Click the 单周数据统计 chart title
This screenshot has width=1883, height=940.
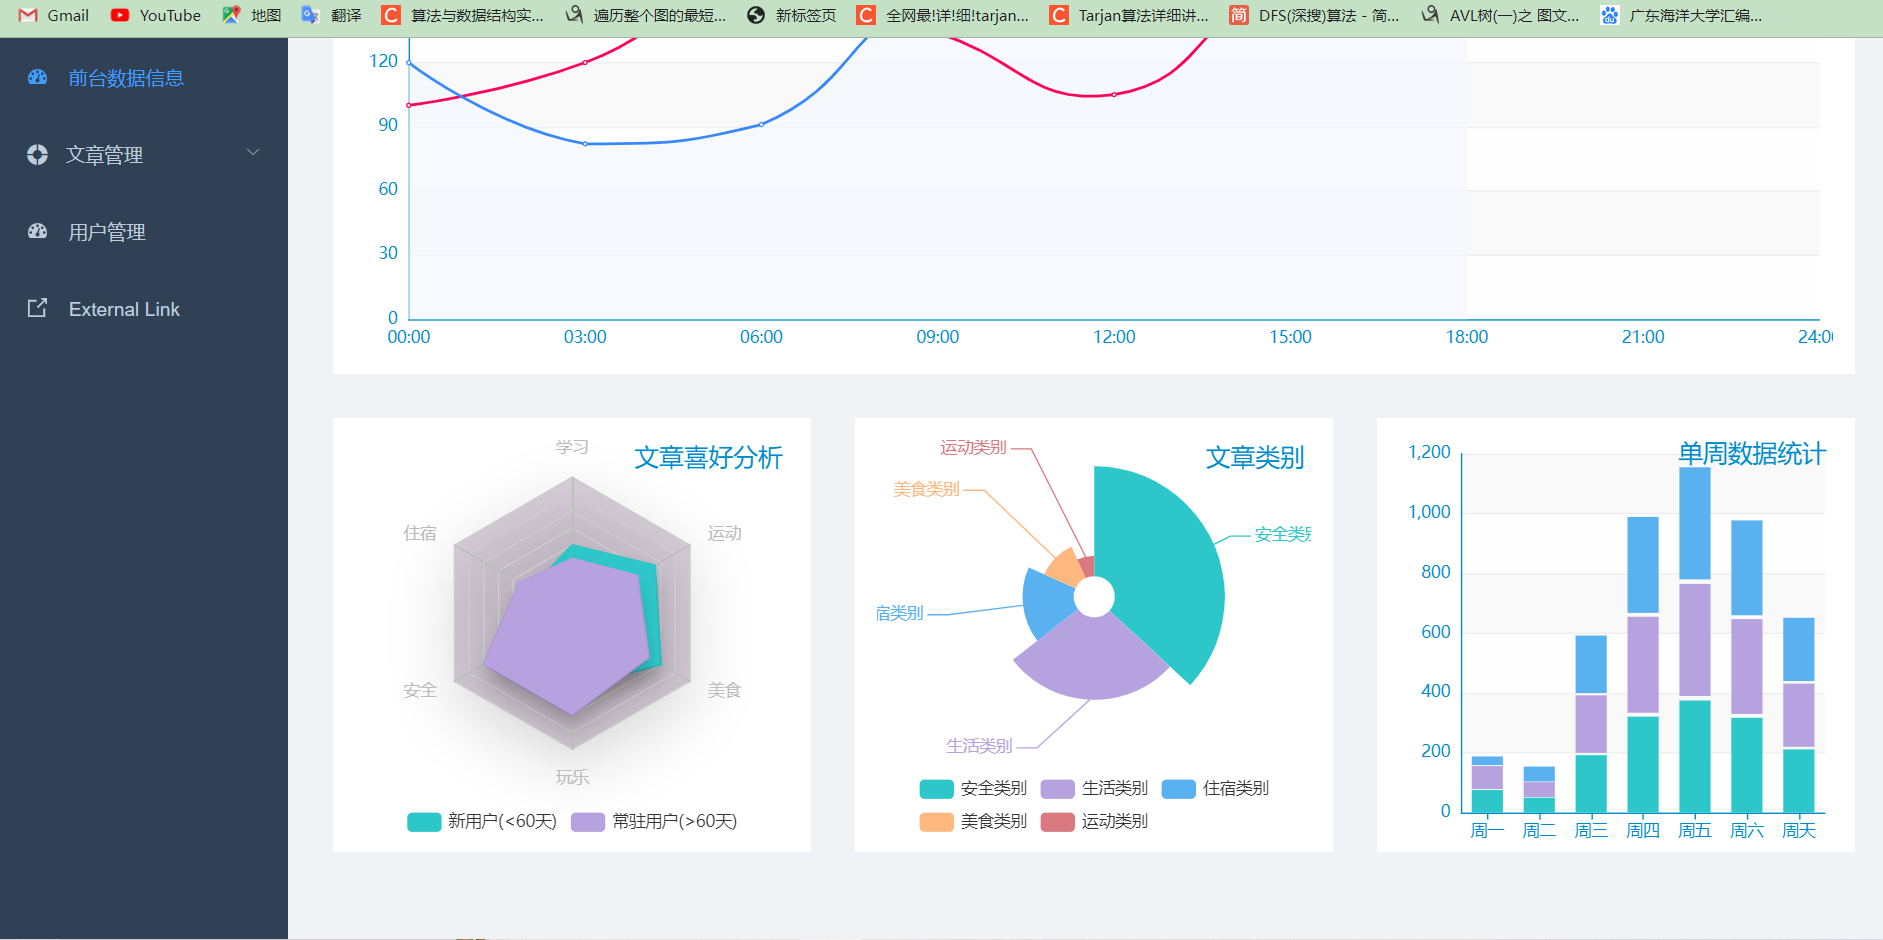pyautogui.click(x=1752, y=454)
